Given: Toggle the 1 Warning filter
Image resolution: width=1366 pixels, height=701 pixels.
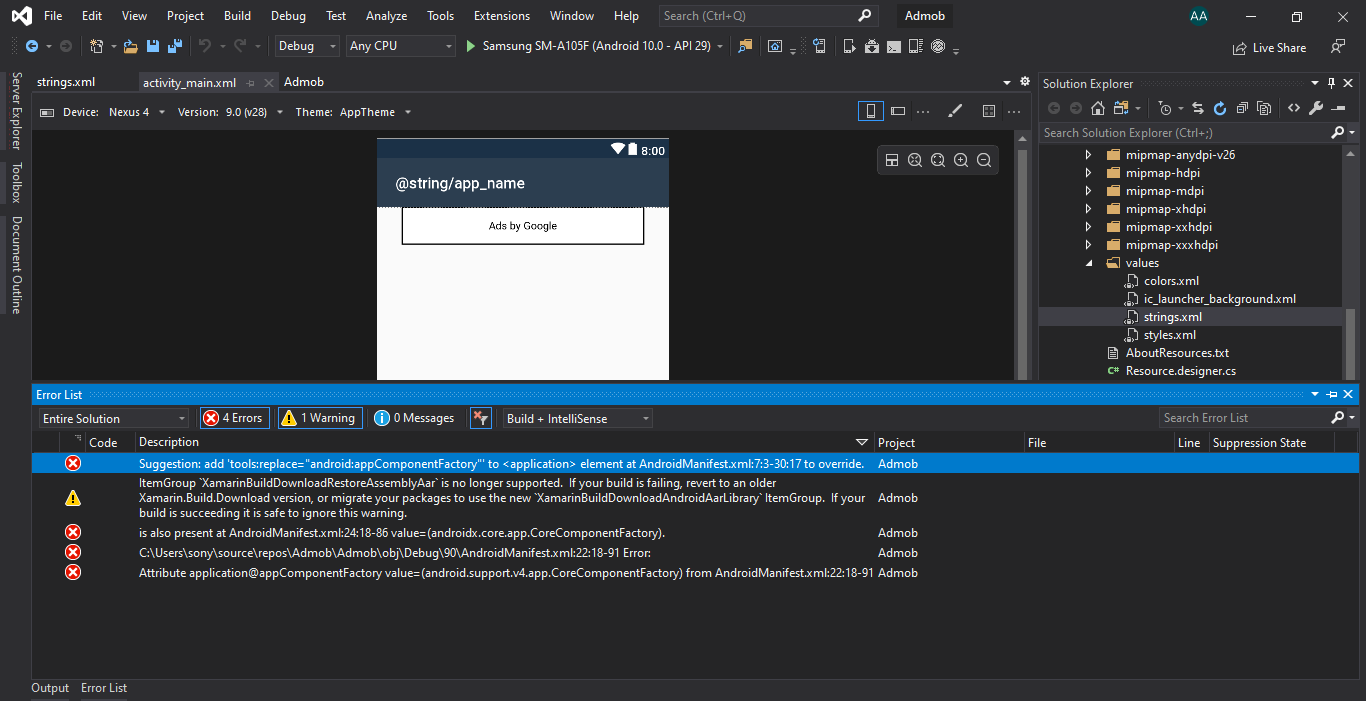Looking at the screenshot, I should [319, 418].
